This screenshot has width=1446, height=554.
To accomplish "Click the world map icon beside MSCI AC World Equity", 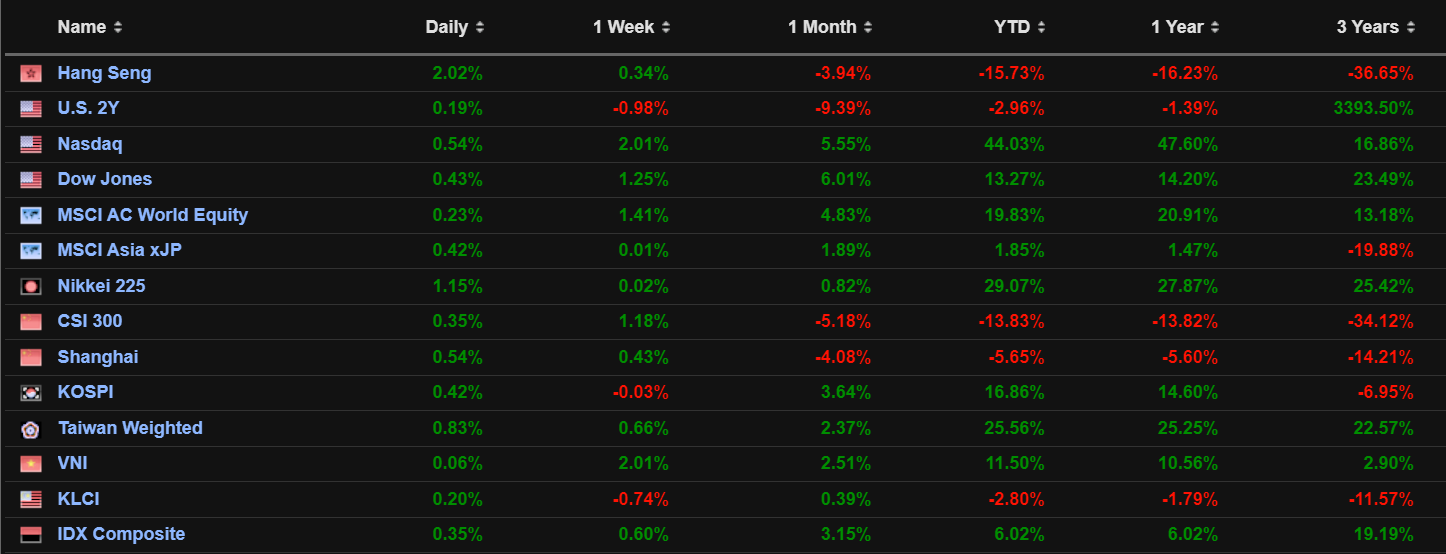I will coord(31,216).
